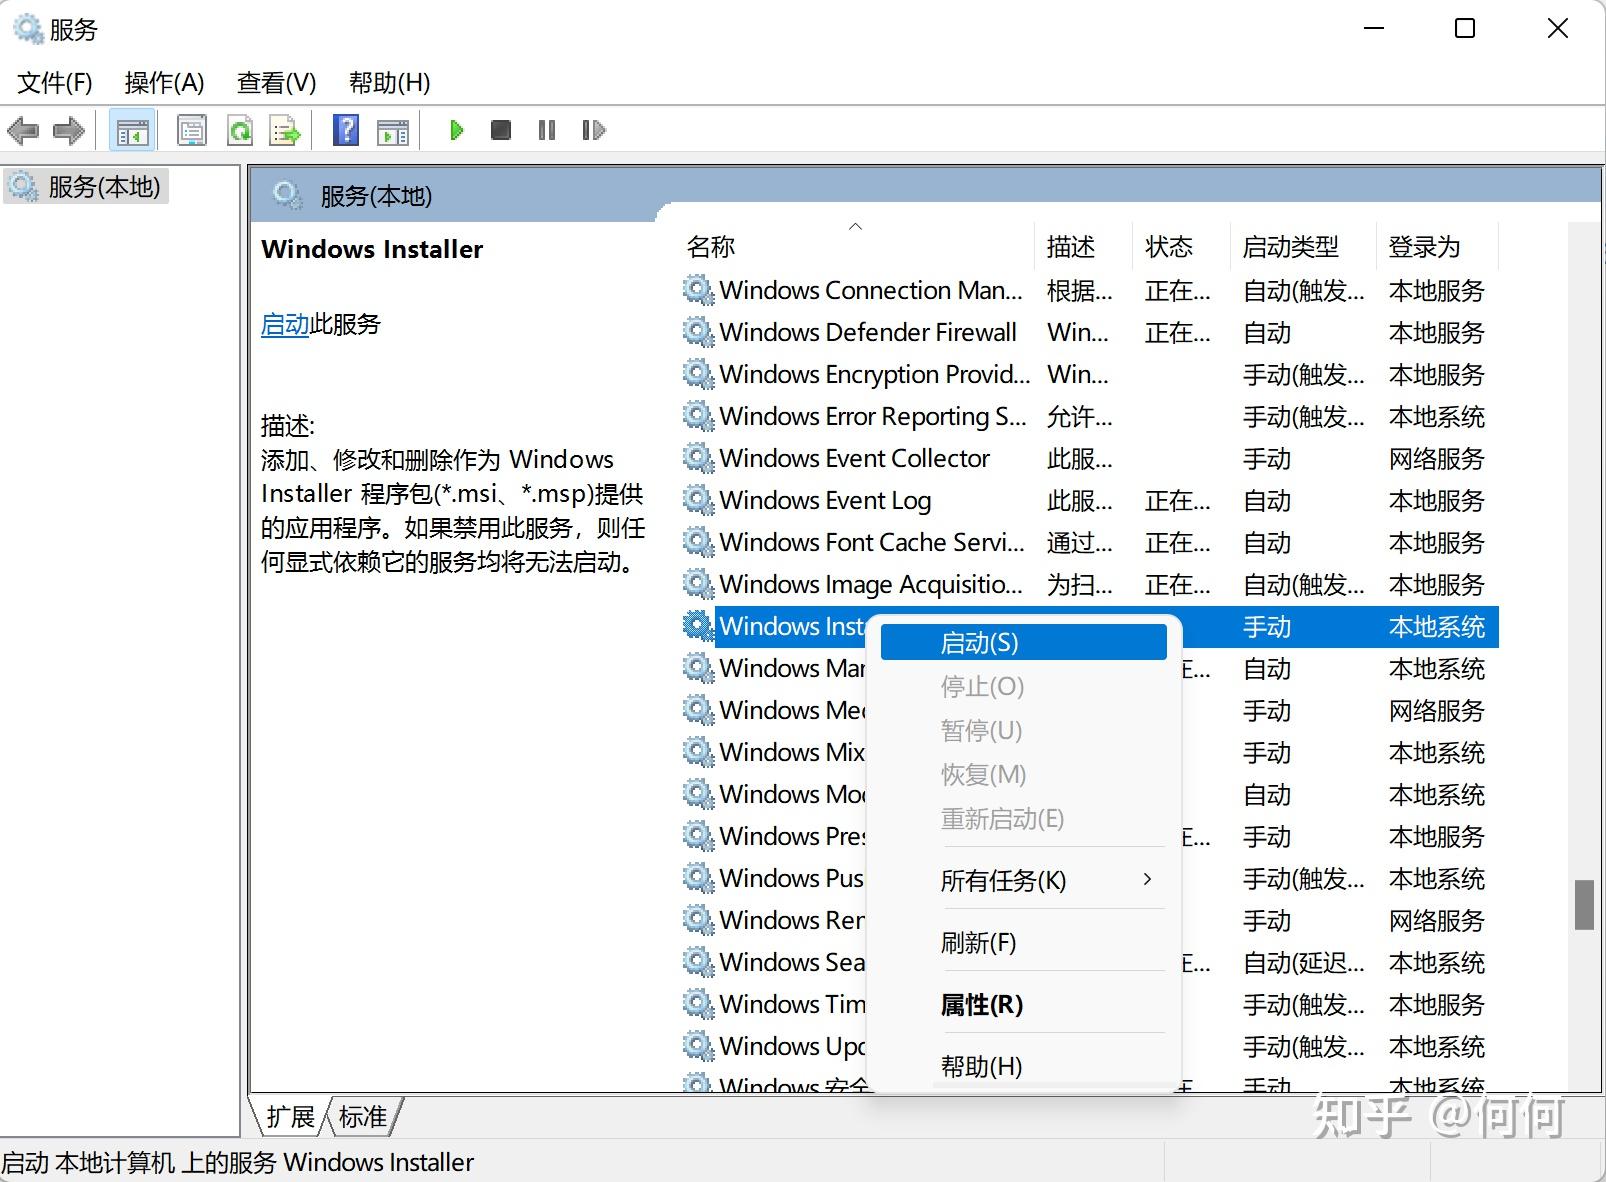Image resolution: width=1606 pixels, height=1182 pixels.
Task: Click the 暂停(U) context menu entry
Action: 1024,731
